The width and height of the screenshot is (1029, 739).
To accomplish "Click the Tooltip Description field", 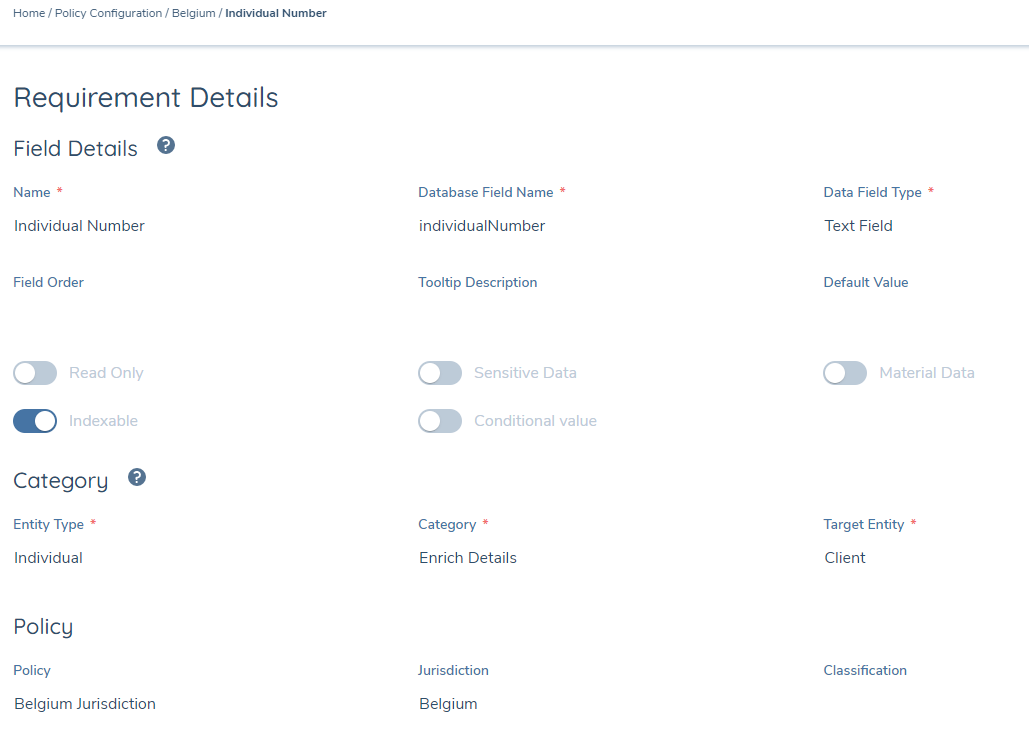I will (x=600, y=316).
